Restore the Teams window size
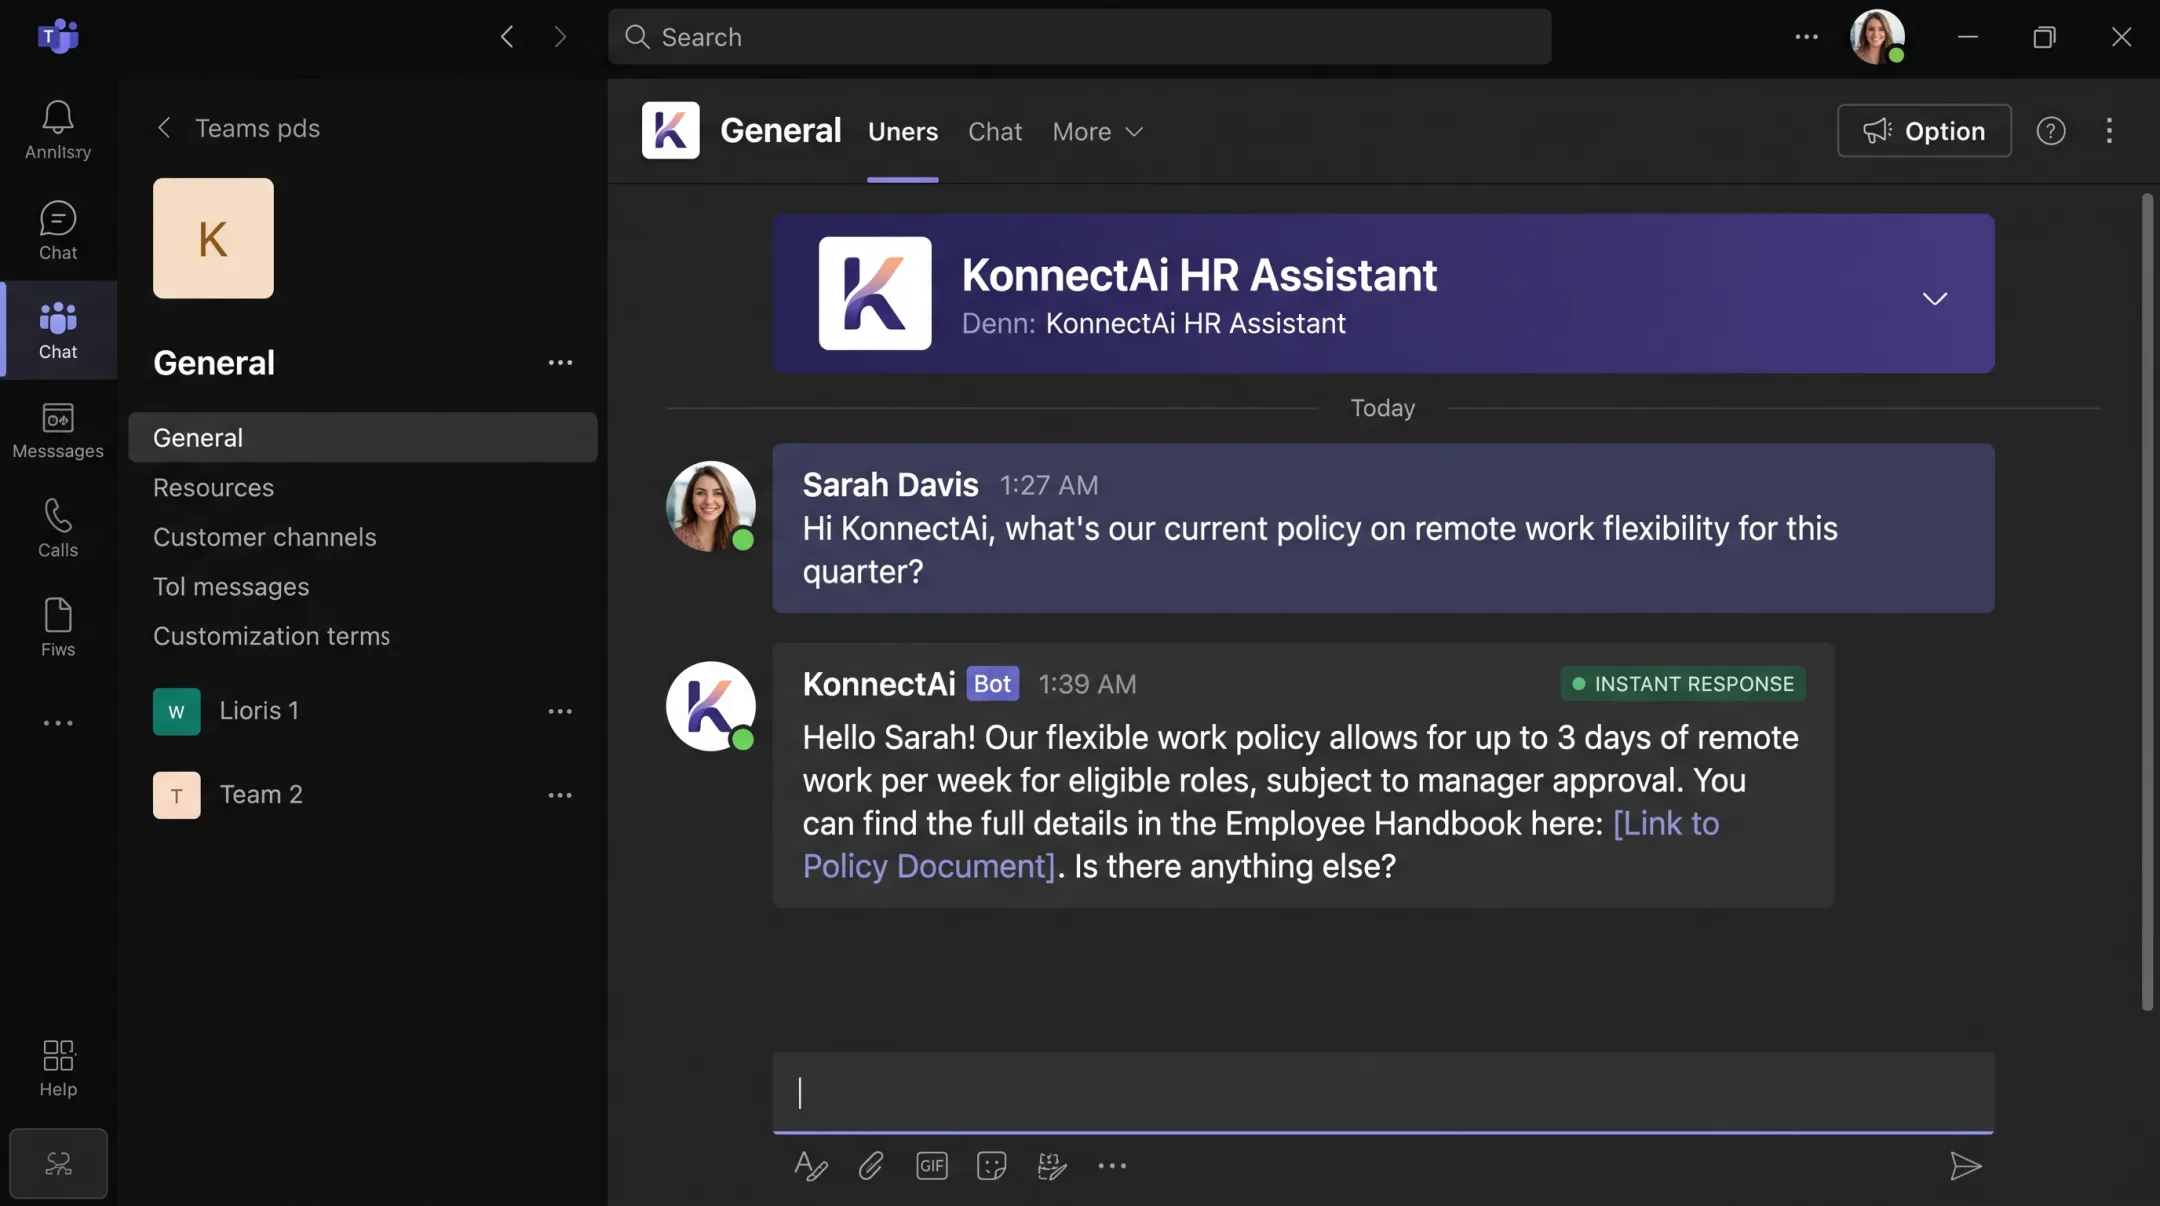2160x1206 pixels. pos(2044,37)
